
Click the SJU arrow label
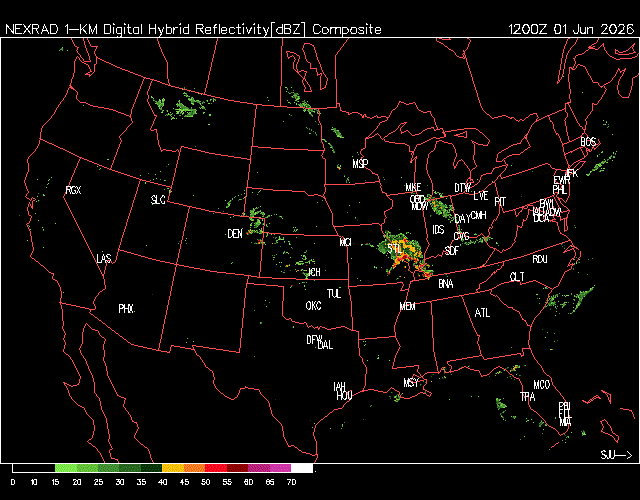616,454
